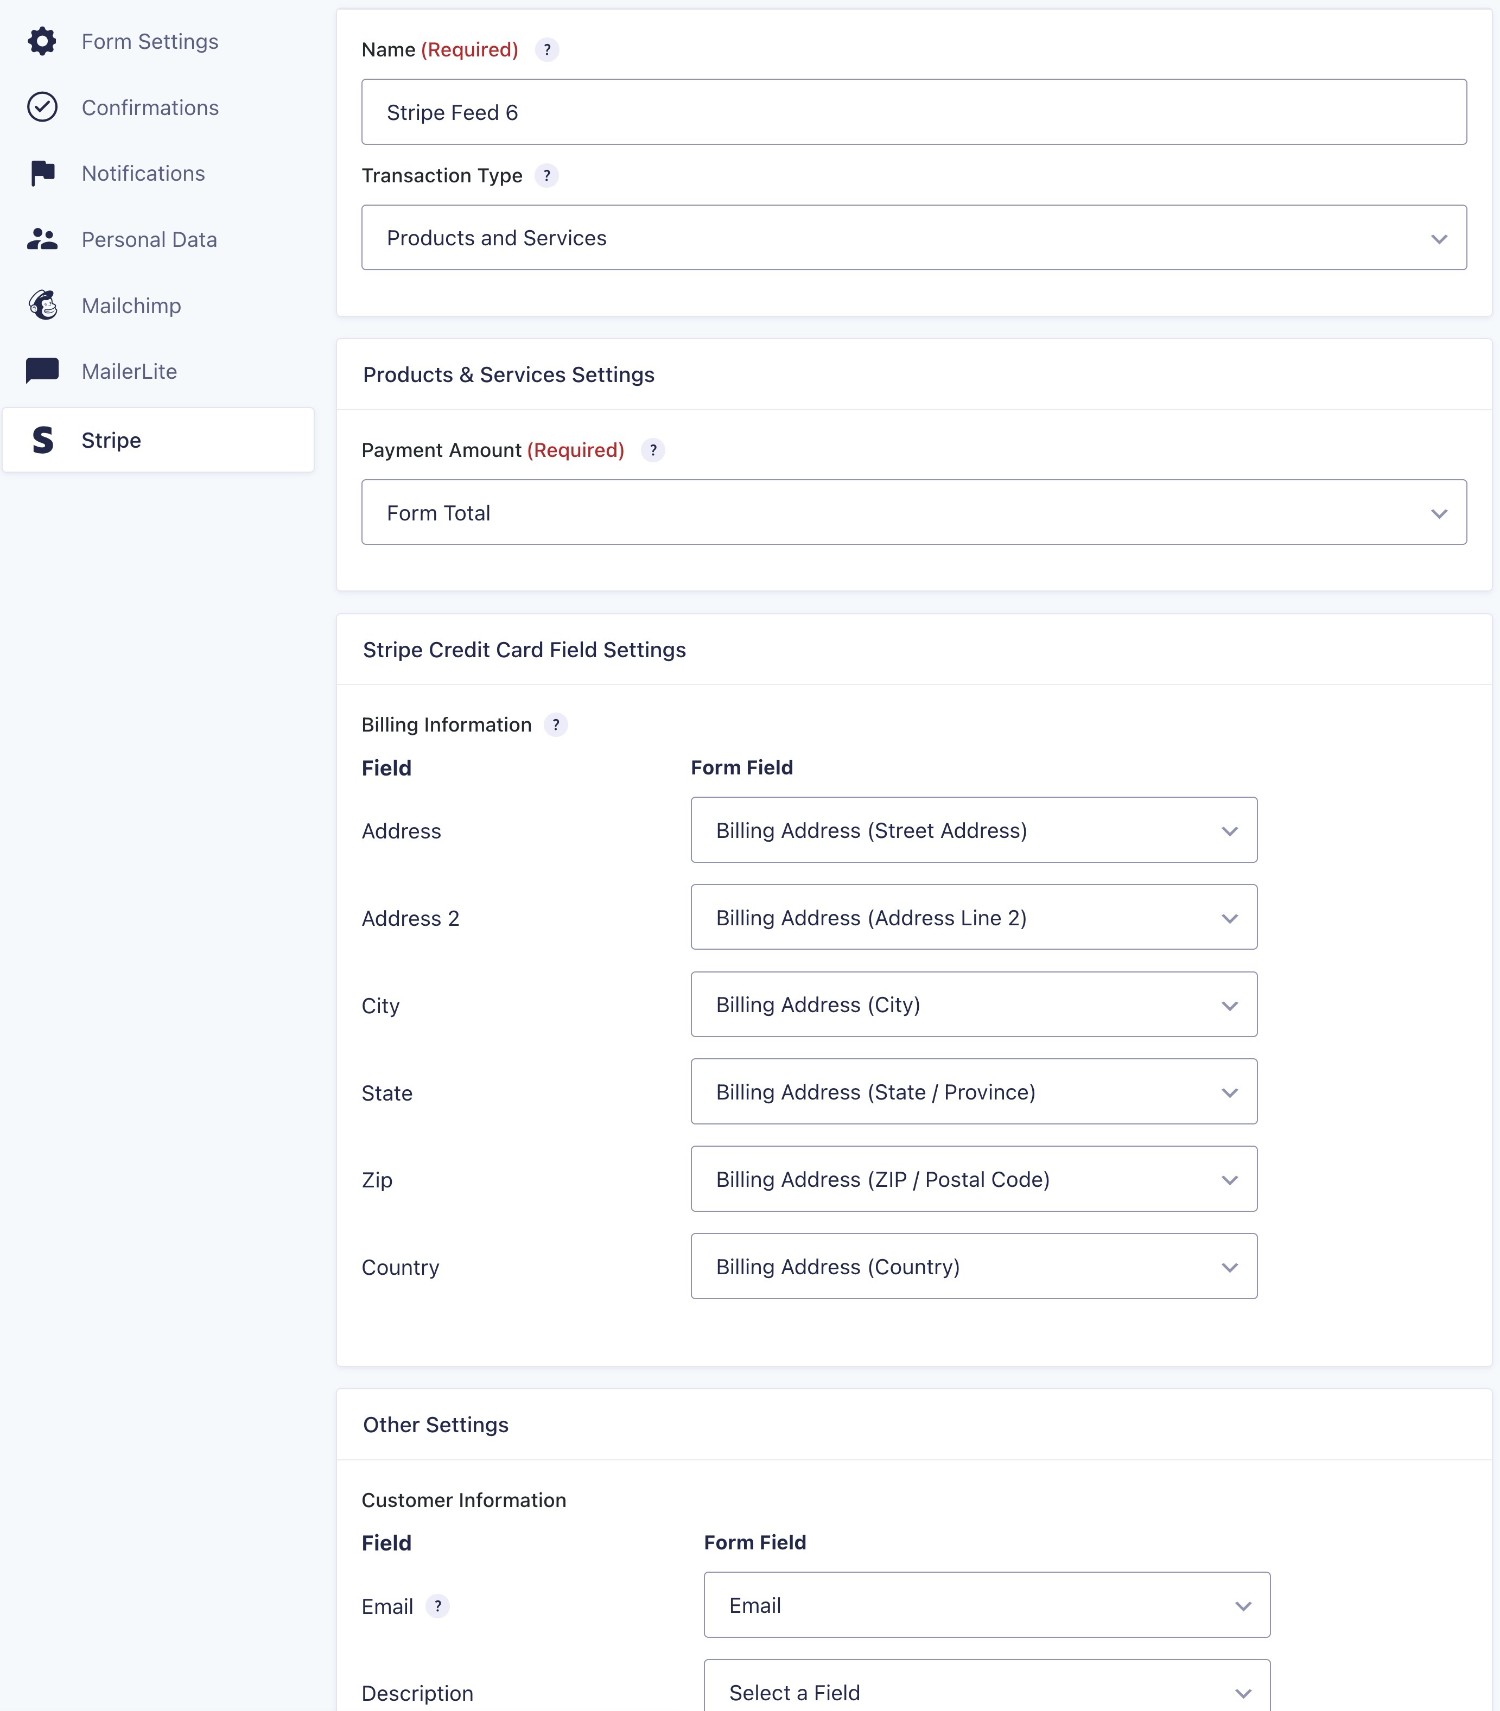
Task: Click the Stripe Credit Card Field Settings heading
Action: 525,650
